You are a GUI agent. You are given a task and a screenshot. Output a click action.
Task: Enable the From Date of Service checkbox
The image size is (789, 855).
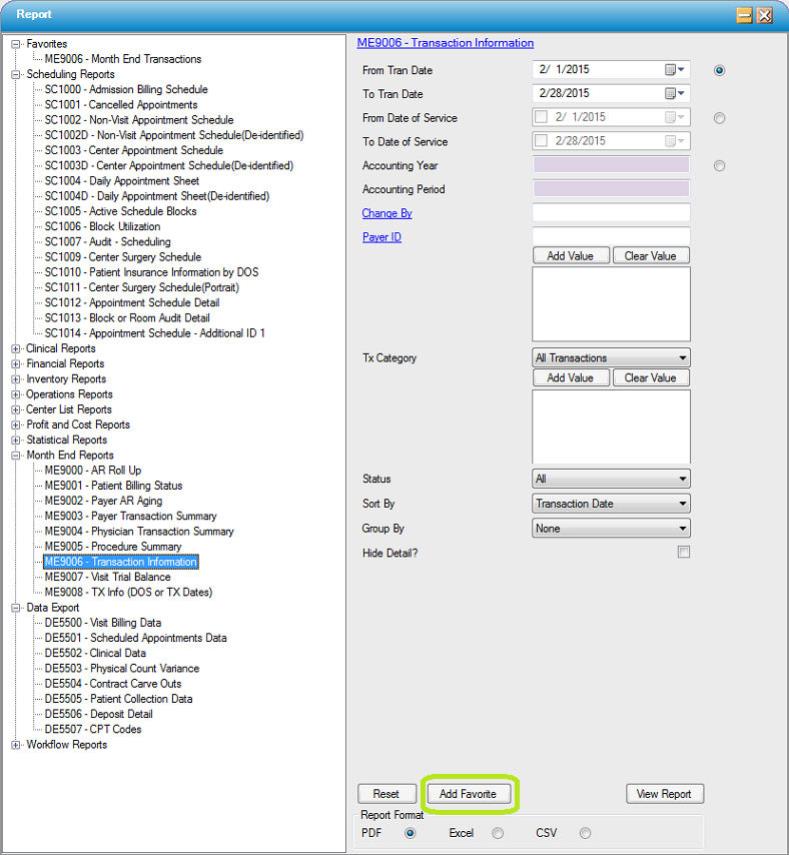pos(543,118)
